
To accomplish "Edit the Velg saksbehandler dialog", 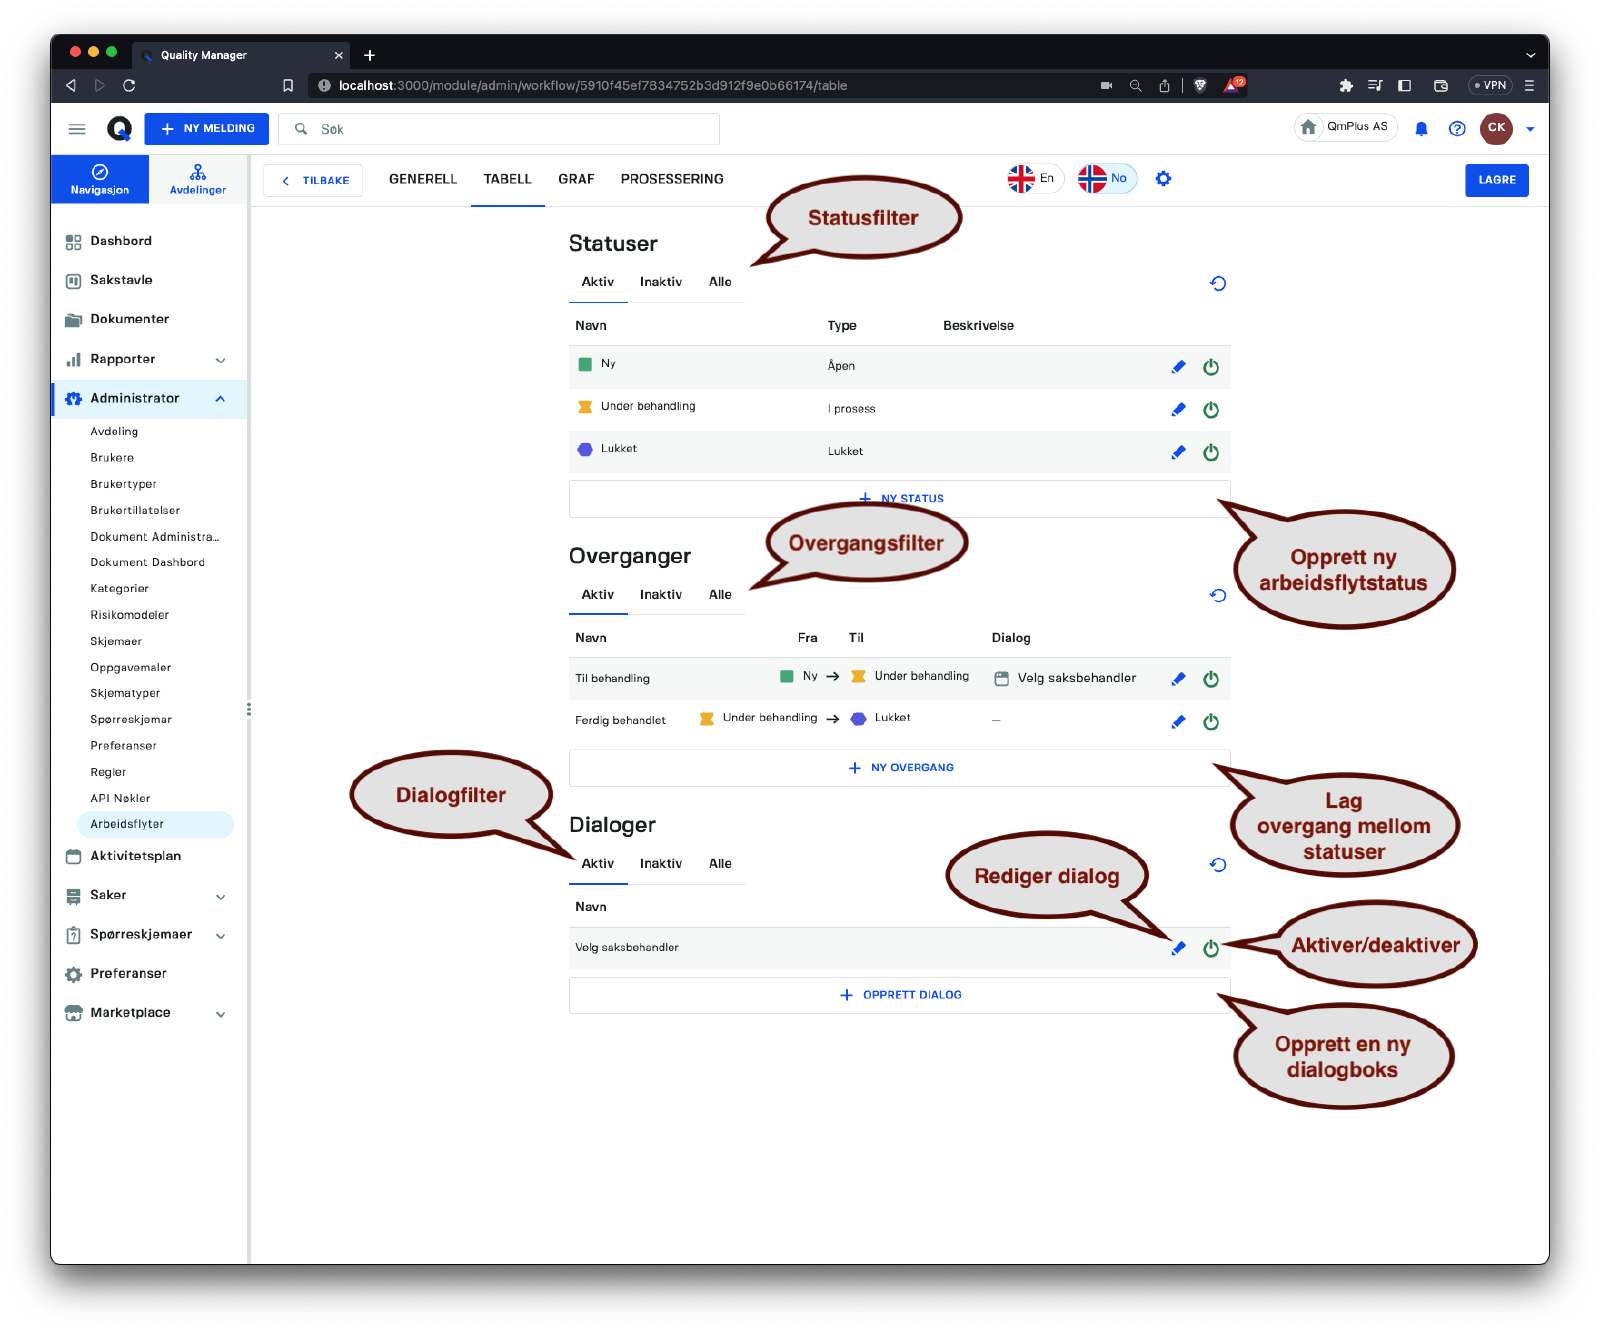I will (x=1178, y=949).
